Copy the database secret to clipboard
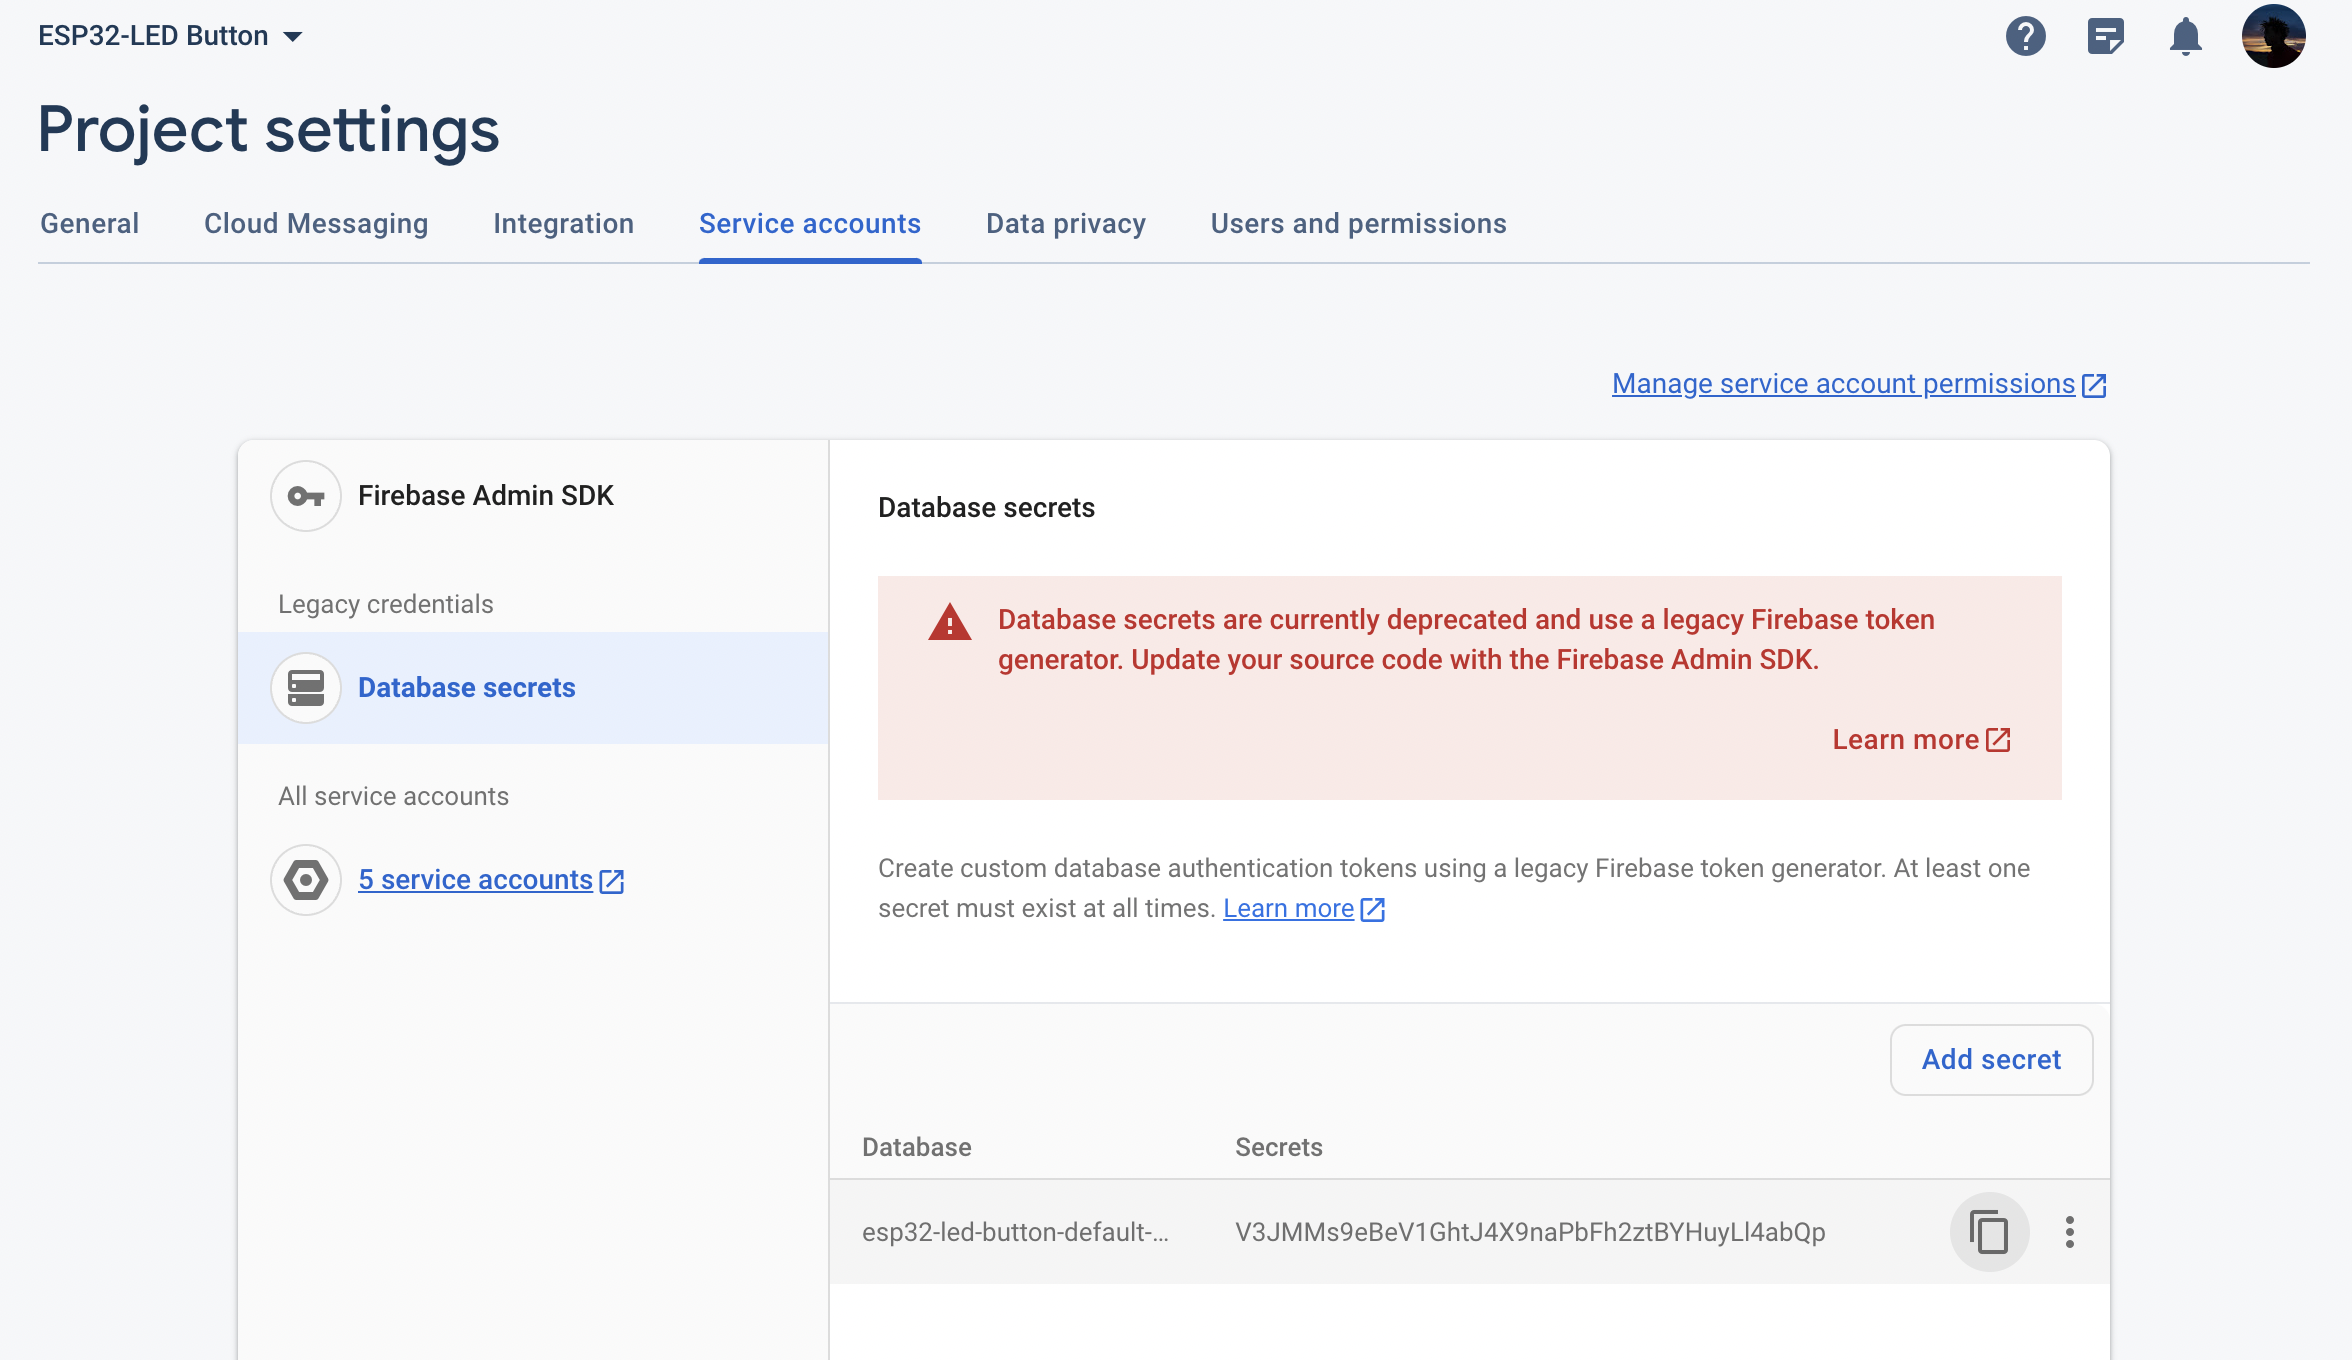 point(1989,1231)
